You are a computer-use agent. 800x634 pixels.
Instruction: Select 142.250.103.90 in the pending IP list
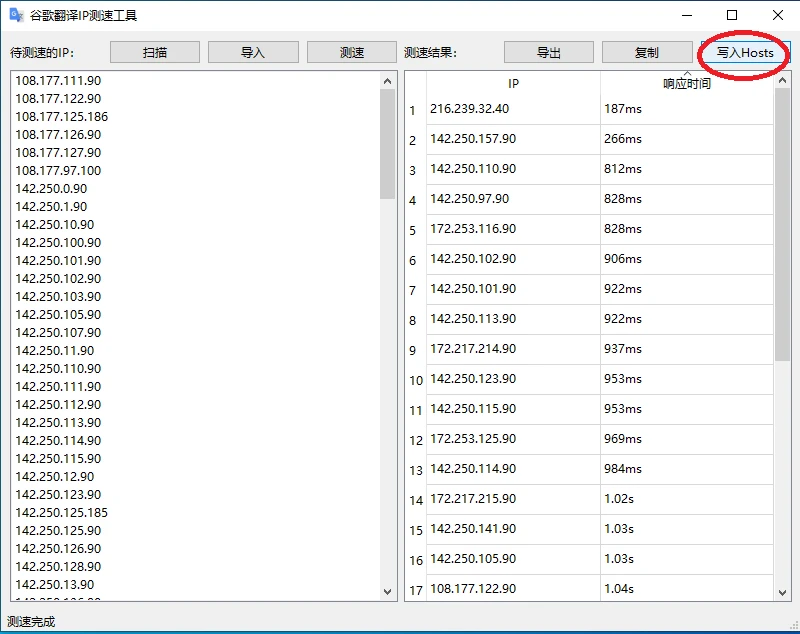point(58,297)
